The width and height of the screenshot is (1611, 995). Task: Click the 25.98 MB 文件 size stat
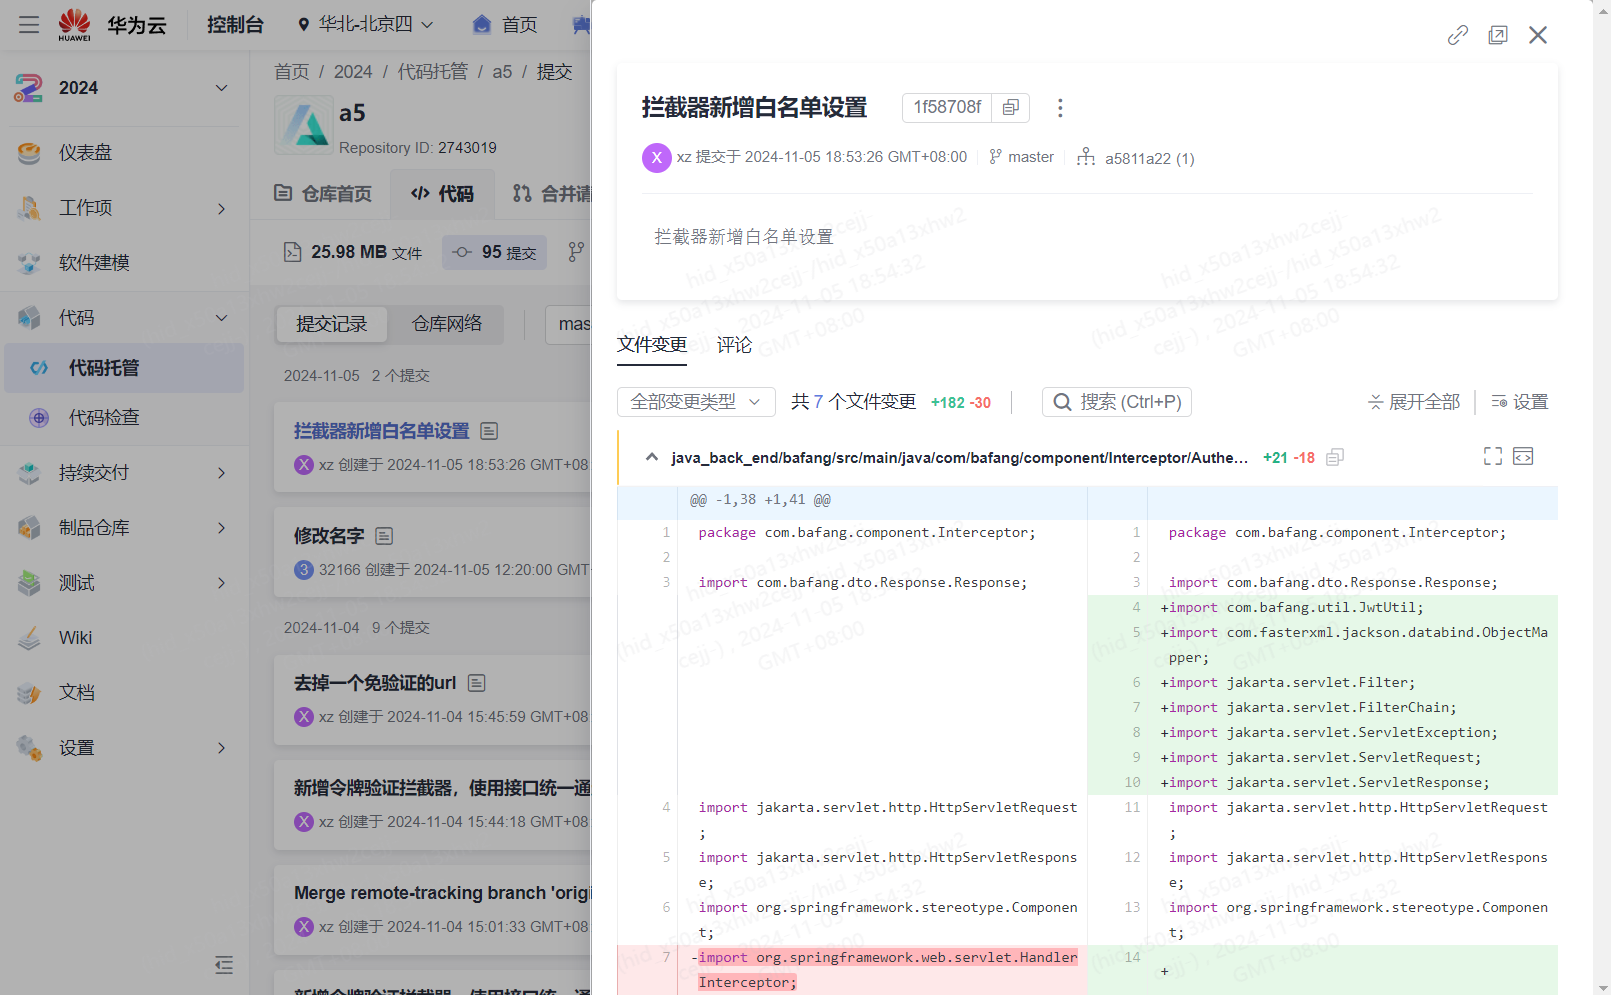[354, 252]
